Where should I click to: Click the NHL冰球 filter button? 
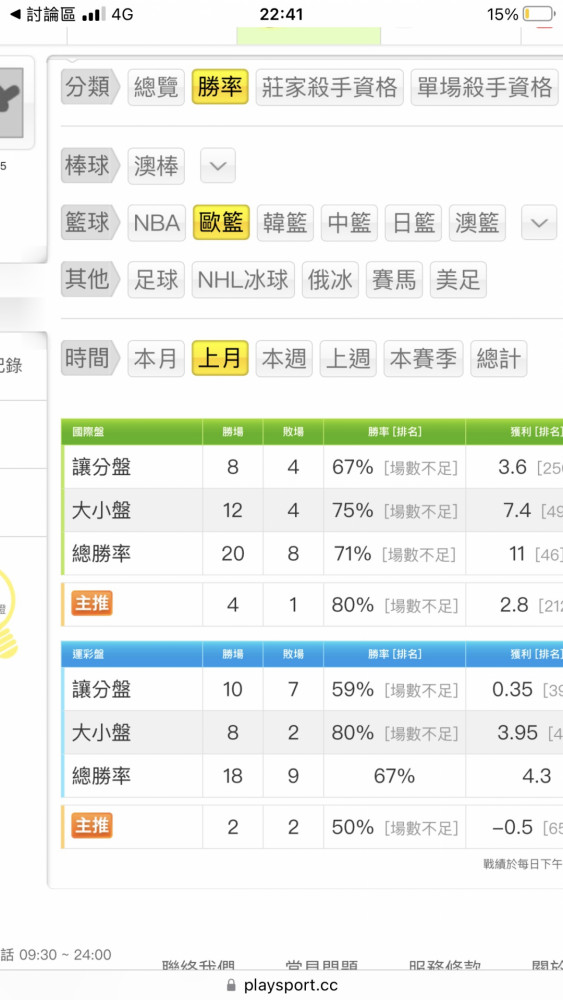click(244, 279)
